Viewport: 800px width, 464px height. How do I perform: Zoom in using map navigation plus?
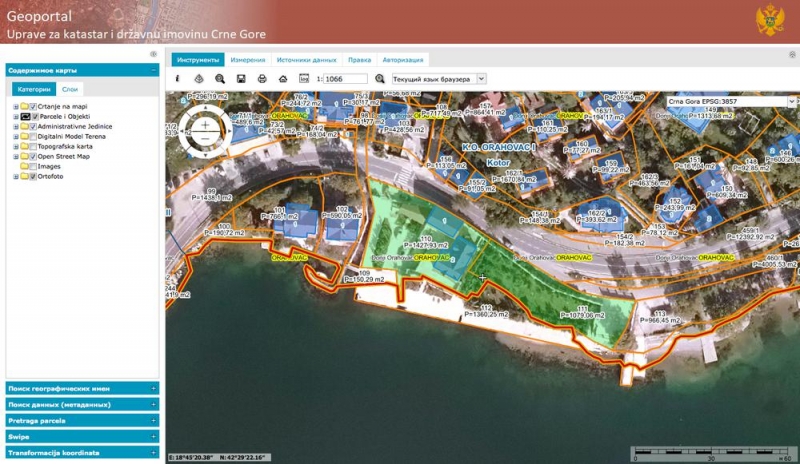(x=205, y=125)
